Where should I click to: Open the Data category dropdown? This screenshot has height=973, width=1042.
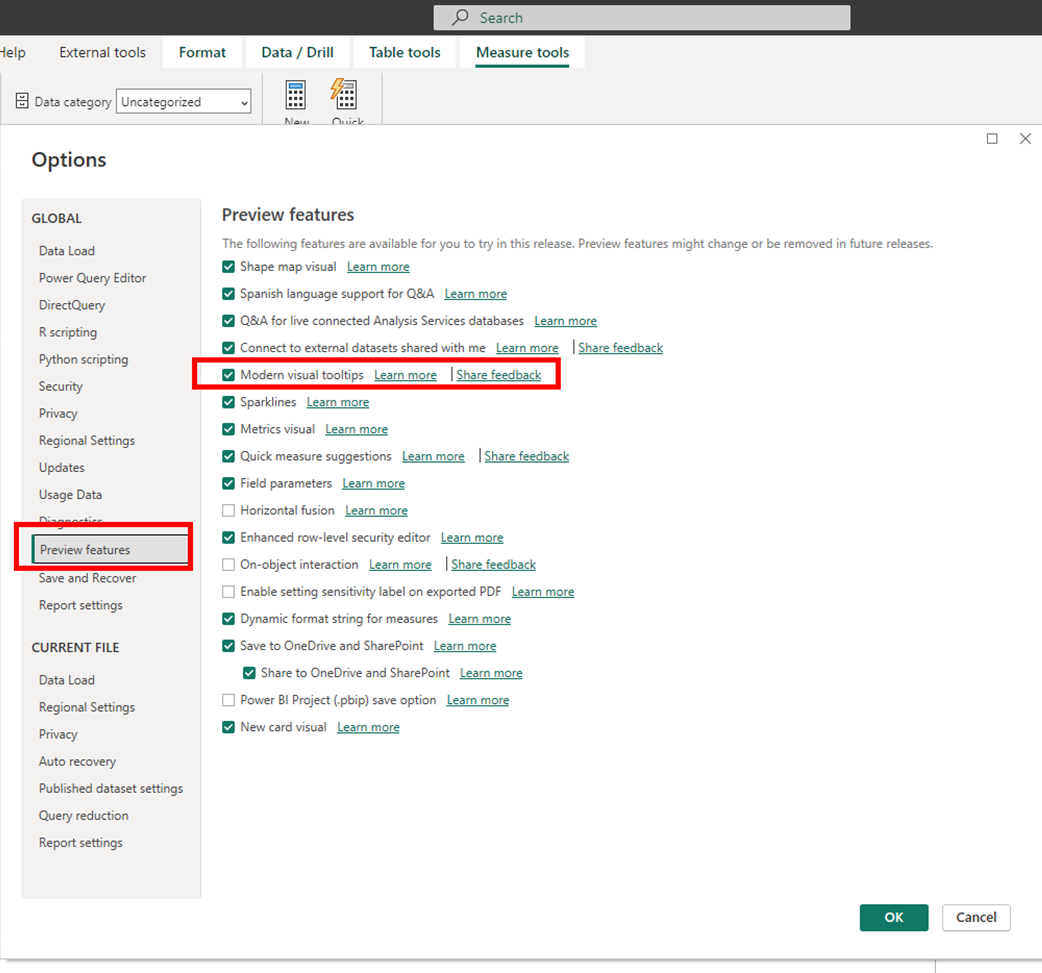pyautogui.click(x=183, y=102)
